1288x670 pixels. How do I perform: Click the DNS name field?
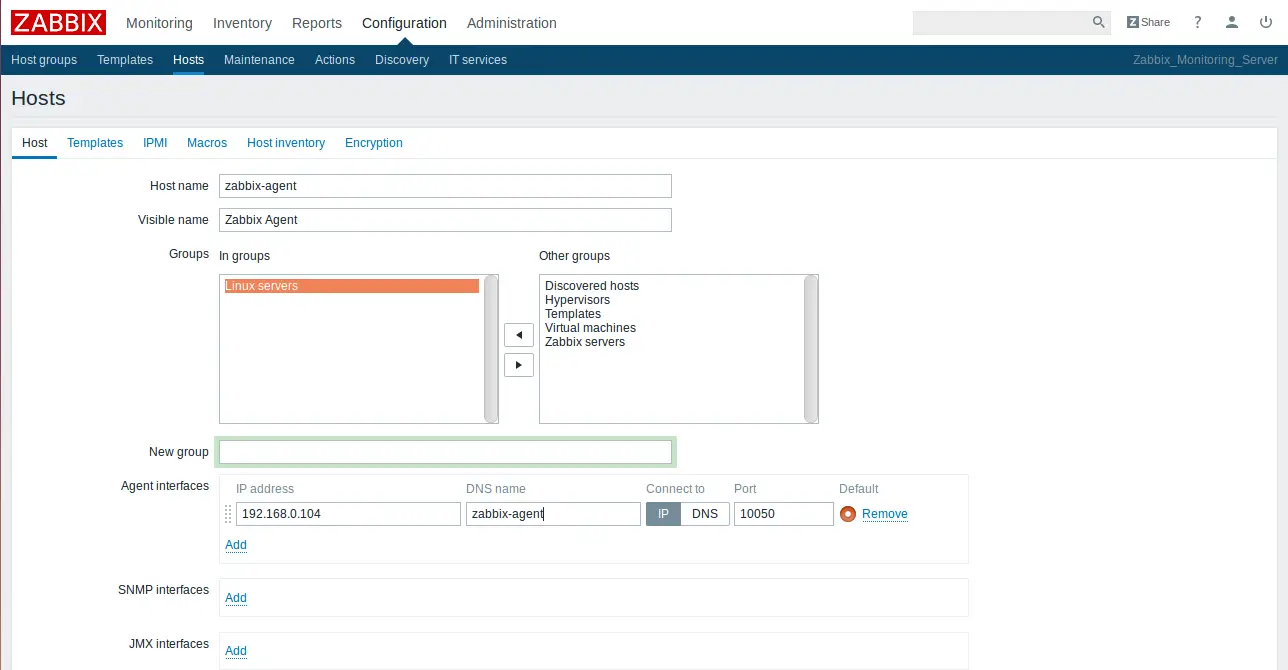553,514
